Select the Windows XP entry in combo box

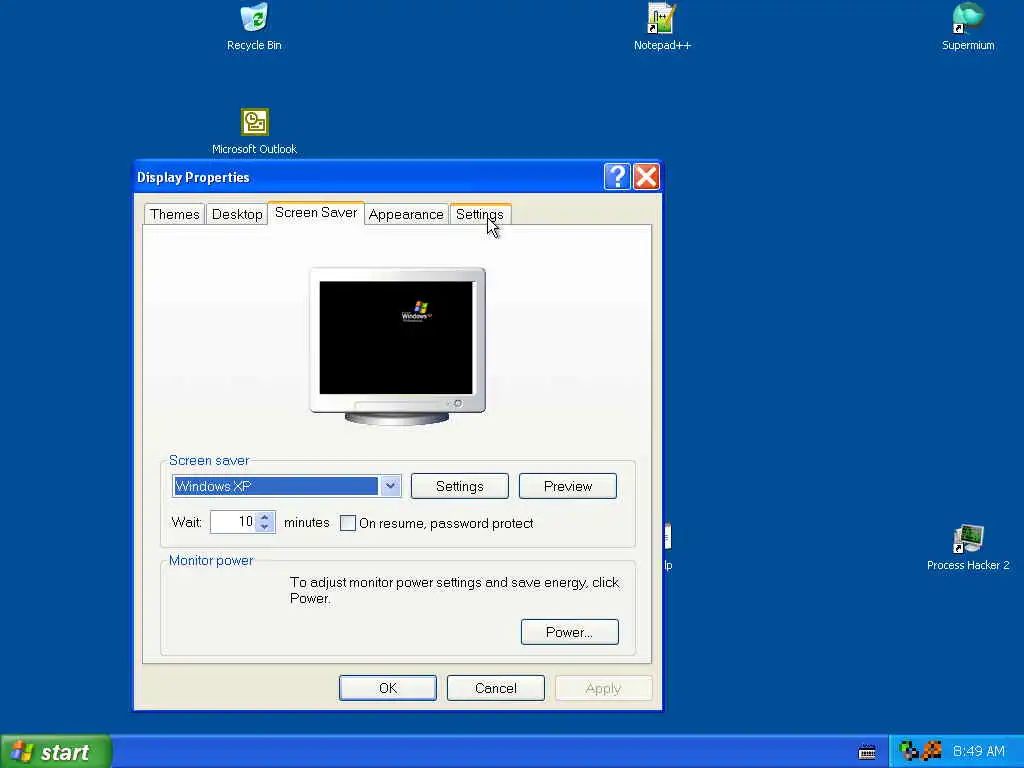click(x=276, y=486)
